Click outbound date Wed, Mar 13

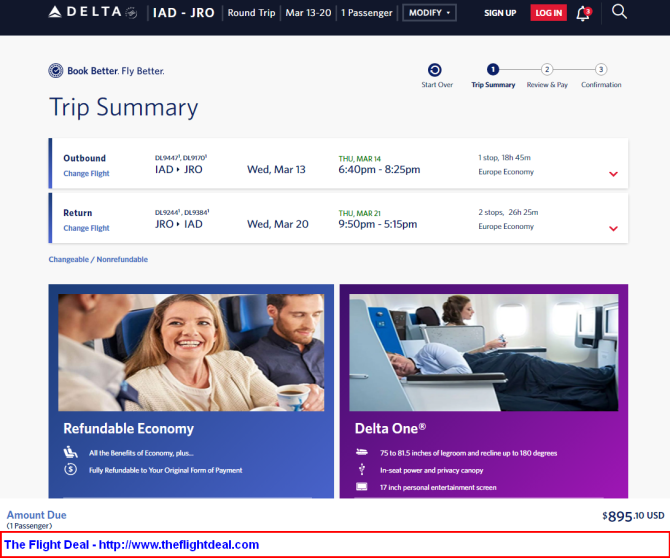(x=276, y=170)
